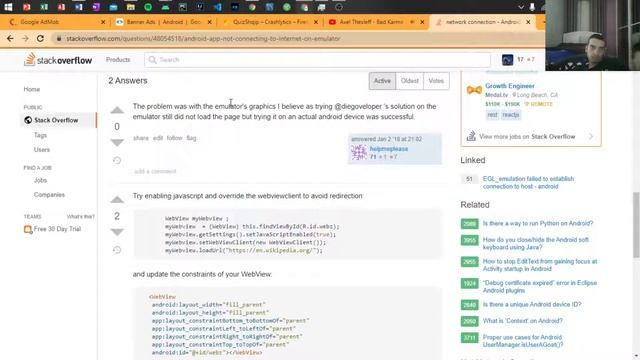This screenshot has width=640, height=360.
Task: Open the Windows Start menu
Action: pyautogui.click(x=8, y=7)
